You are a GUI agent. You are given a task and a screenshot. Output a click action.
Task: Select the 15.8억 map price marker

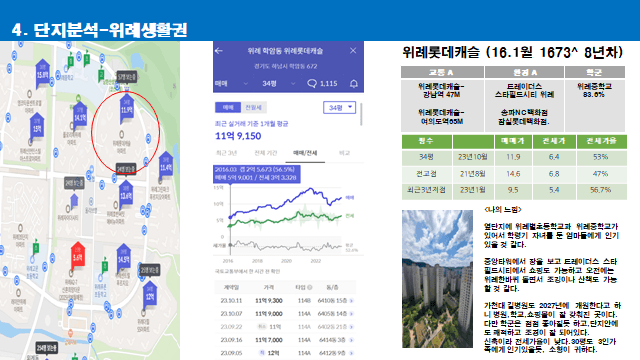coord(42,73)
